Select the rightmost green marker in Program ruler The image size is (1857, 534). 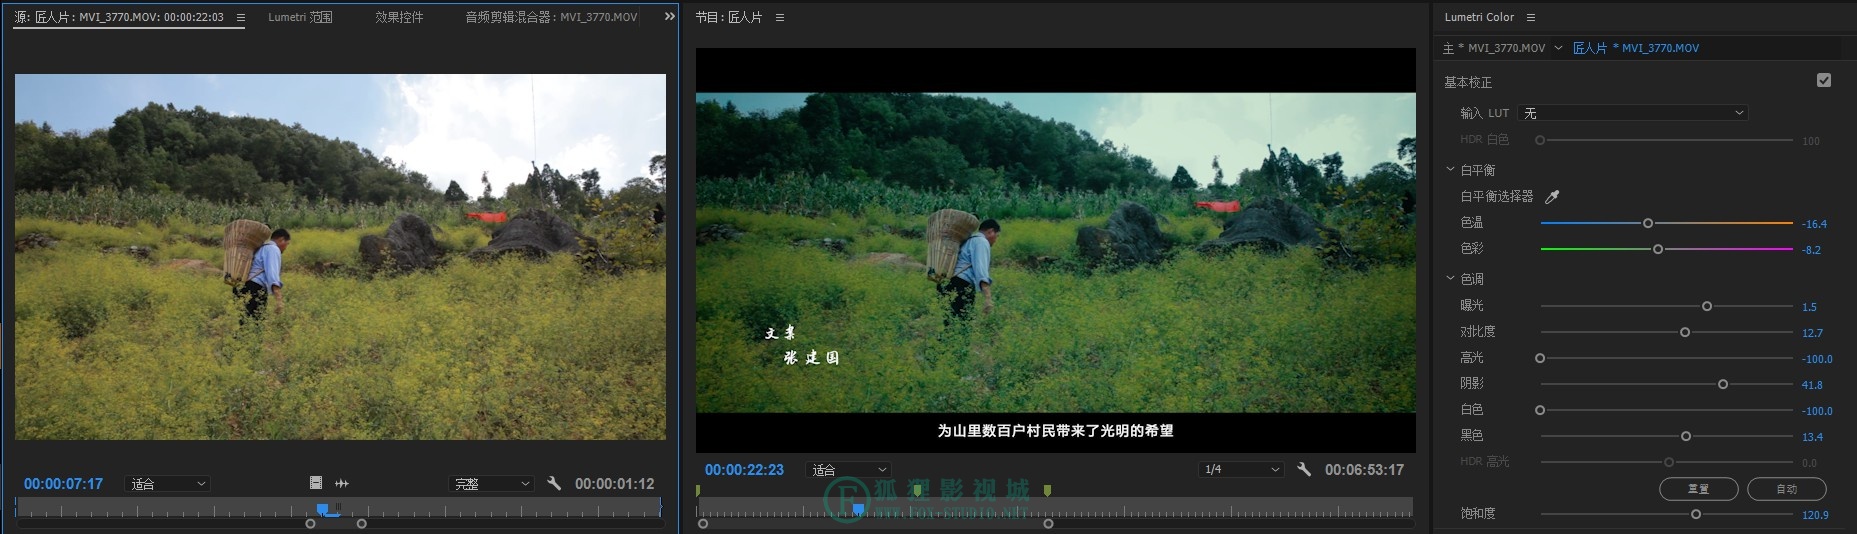point(1047,490)
